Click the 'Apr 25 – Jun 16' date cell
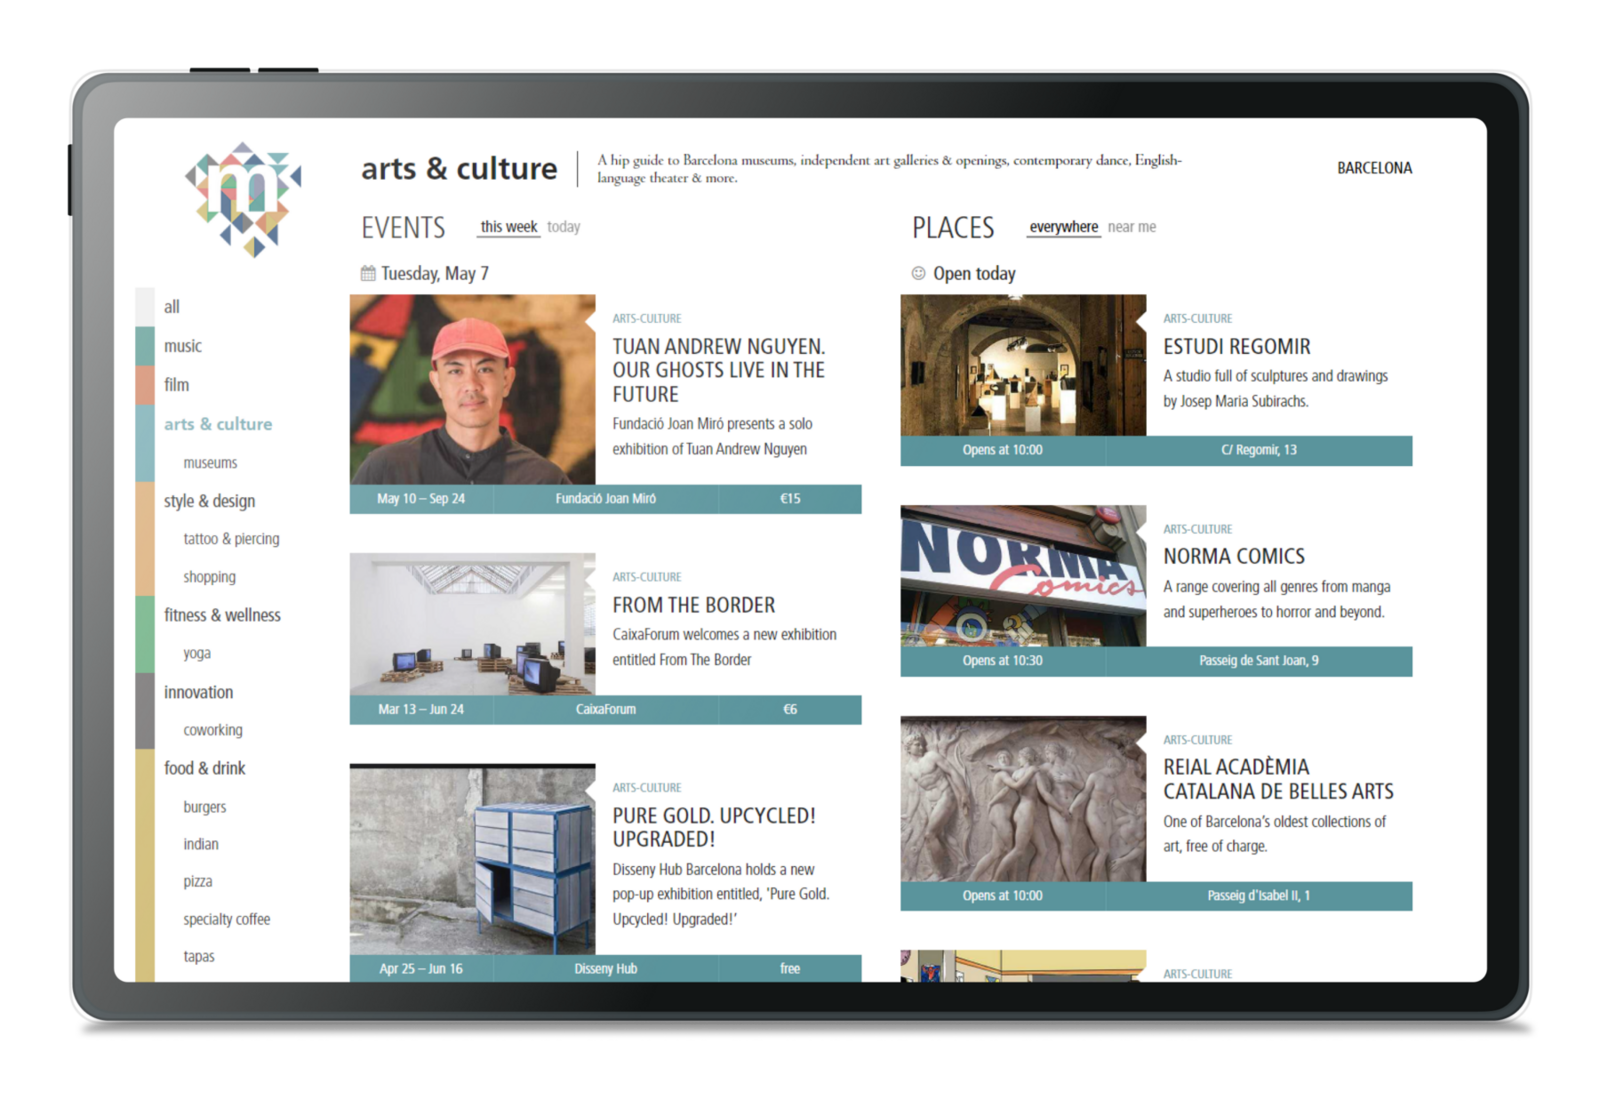 (x=421, y=968)
